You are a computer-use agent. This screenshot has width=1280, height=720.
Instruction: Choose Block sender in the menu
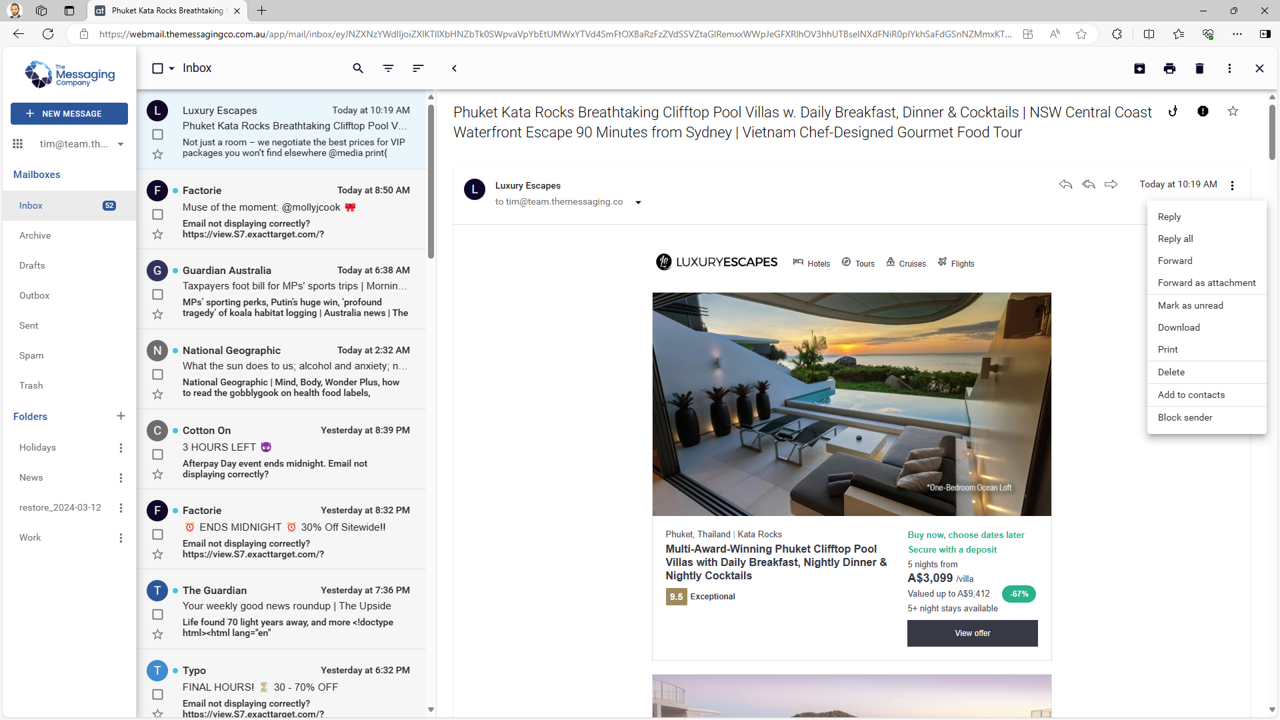(x=1207, y=418)
